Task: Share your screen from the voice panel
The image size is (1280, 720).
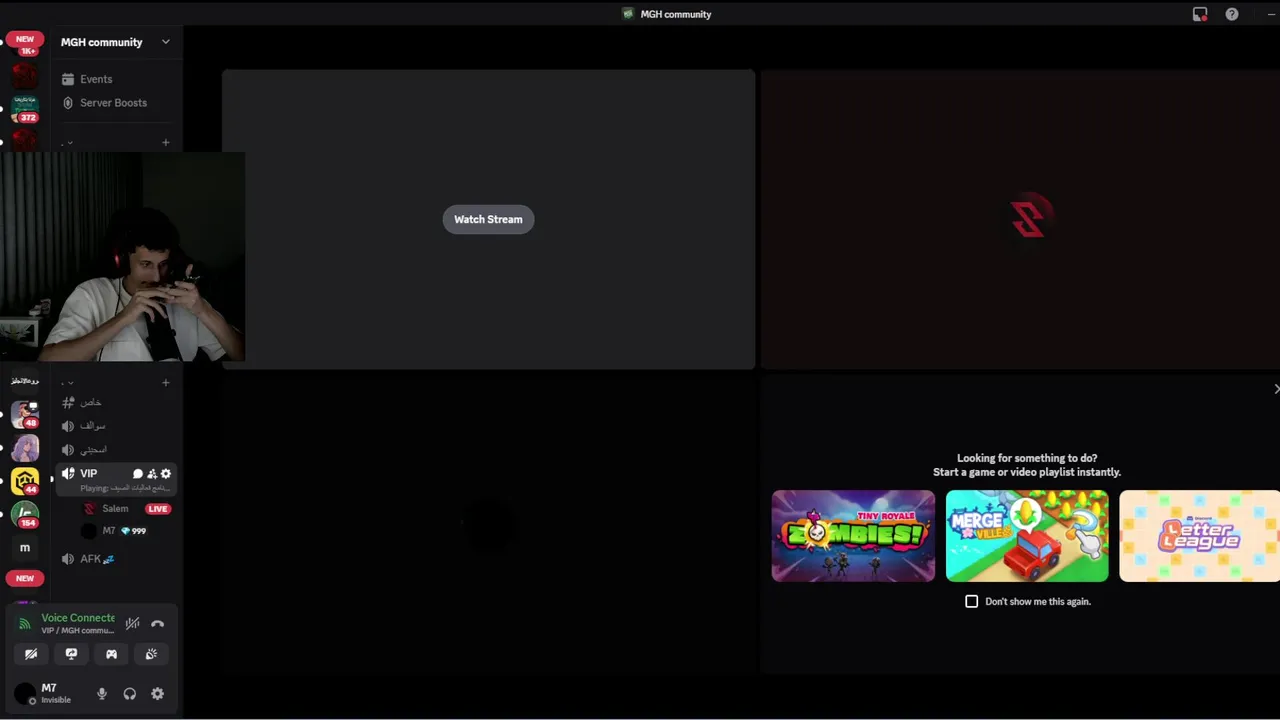Action: [71, 654]
